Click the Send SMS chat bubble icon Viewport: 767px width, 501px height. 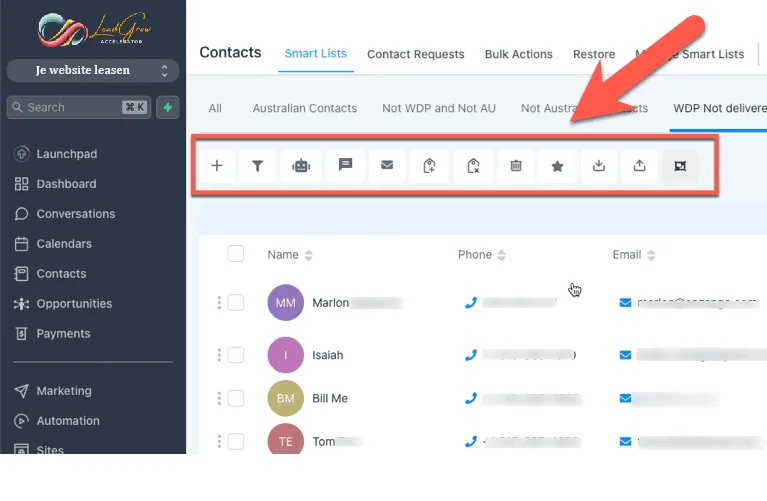pos(345,166)
